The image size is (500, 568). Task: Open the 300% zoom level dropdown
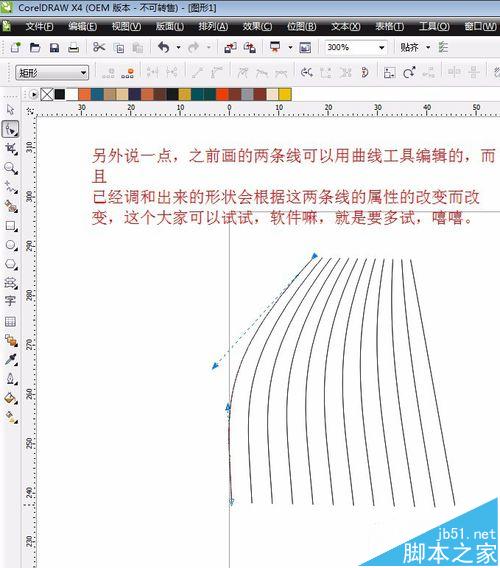tap(381, 47)
